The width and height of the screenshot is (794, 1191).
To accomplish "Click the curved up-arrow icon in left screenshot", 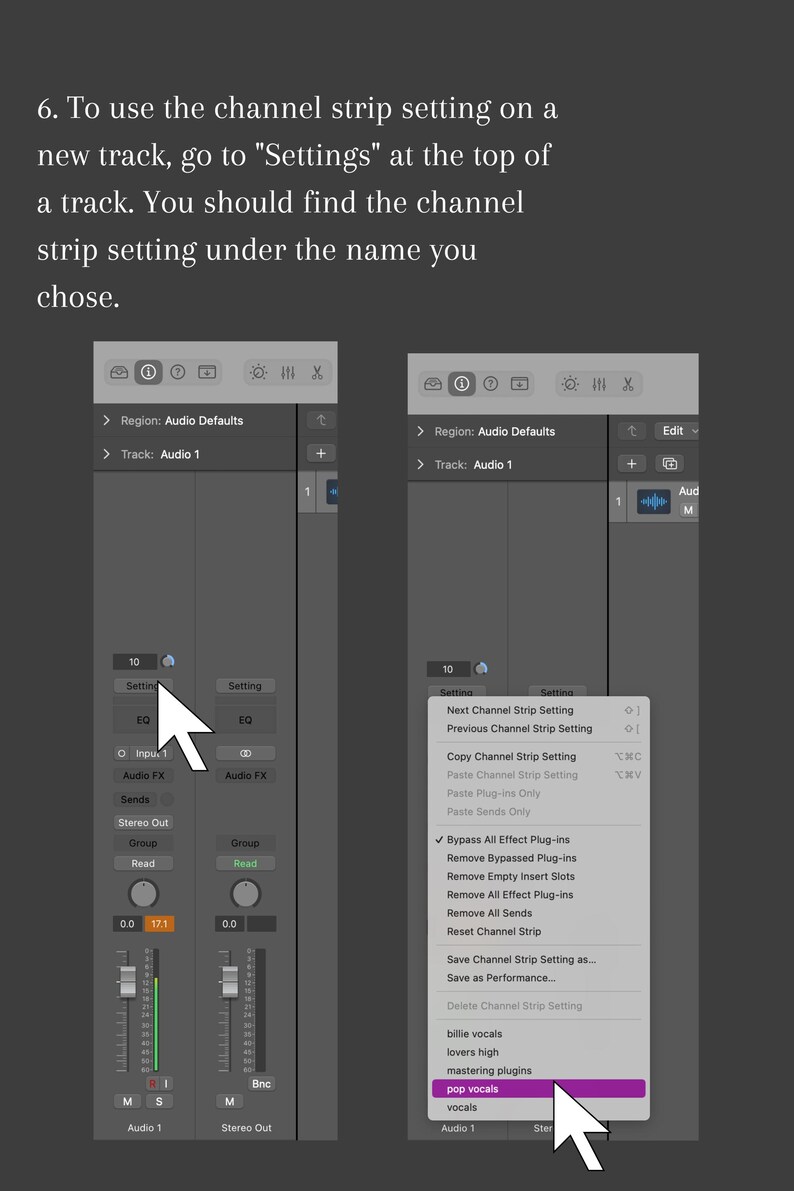I will click(321, 420).
